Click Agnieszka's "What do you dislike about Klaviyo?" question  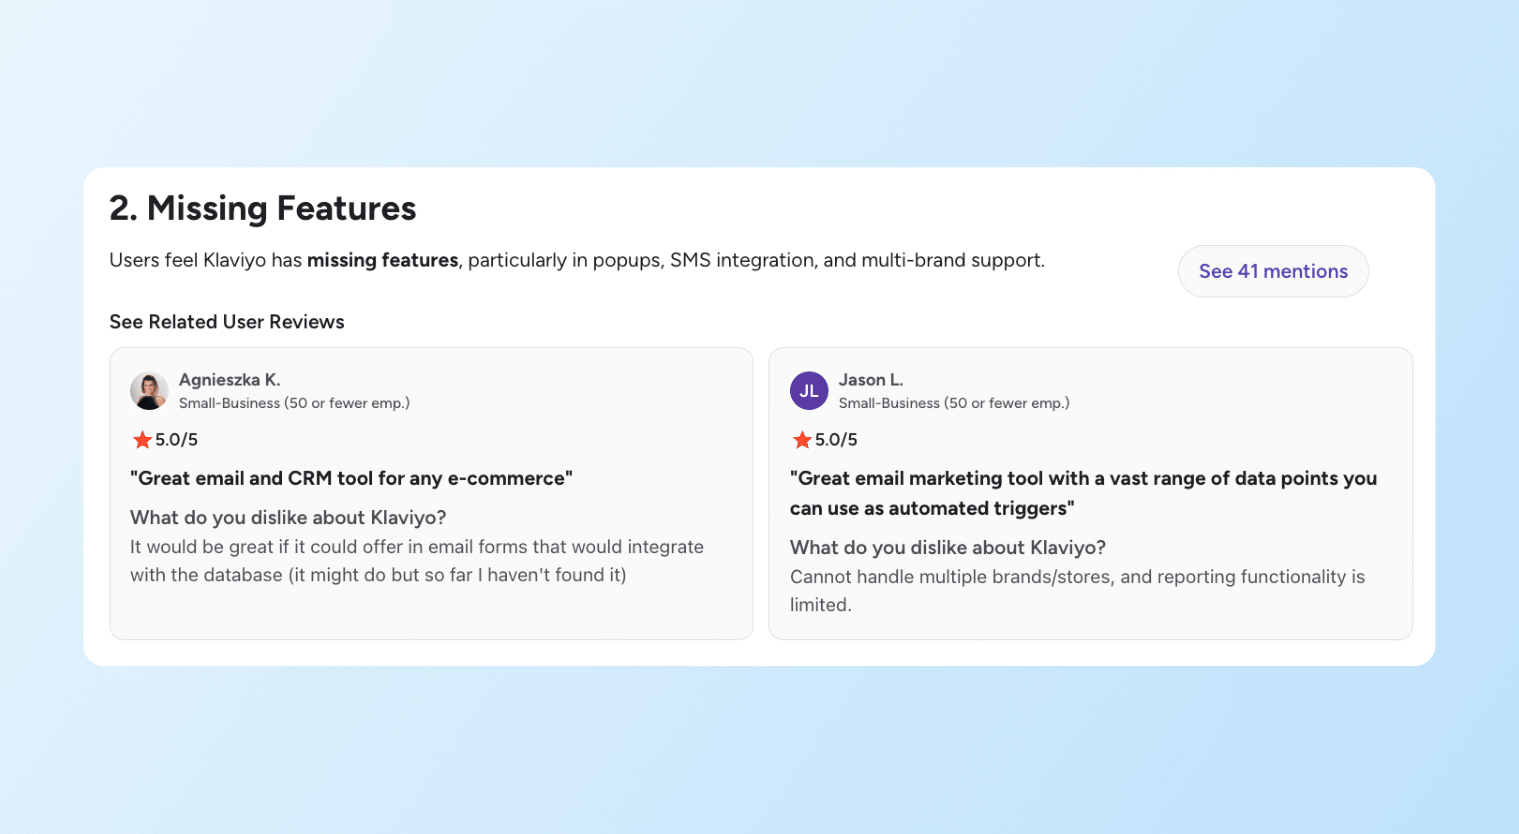(288, 517)
